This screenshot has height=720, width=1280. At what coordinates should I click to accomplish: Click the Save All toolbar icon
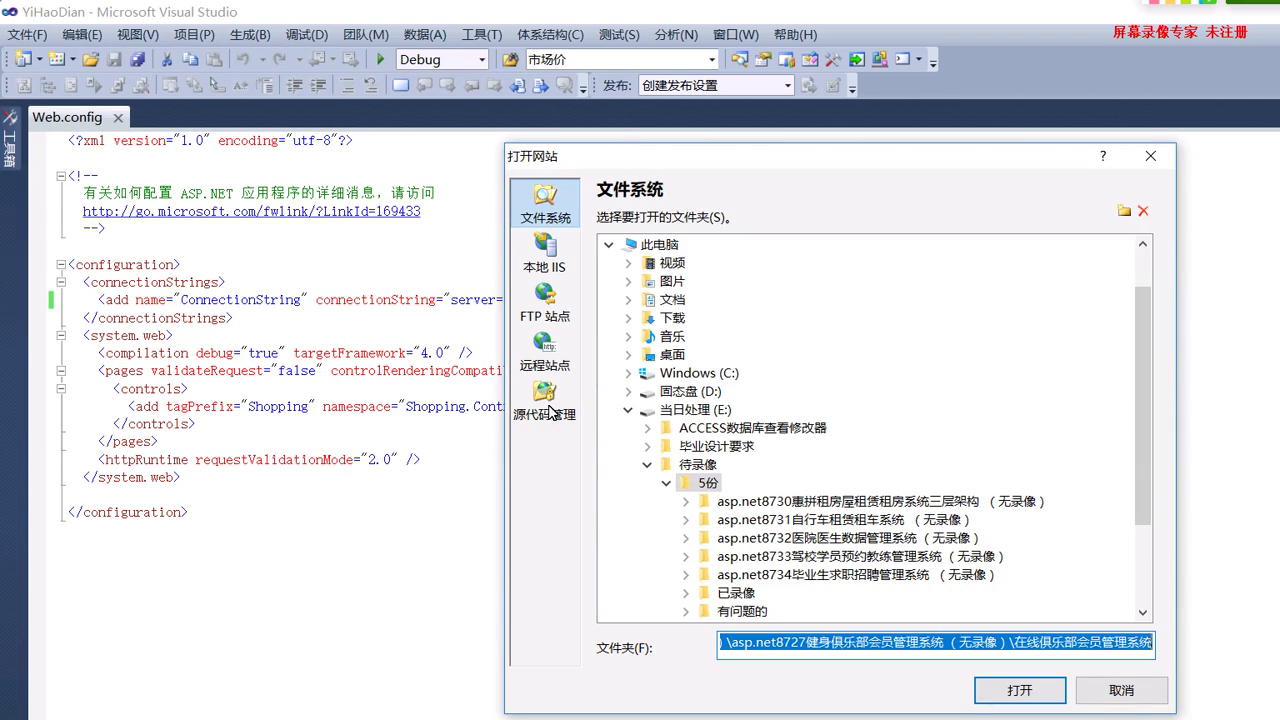click(x=138, y=59)
